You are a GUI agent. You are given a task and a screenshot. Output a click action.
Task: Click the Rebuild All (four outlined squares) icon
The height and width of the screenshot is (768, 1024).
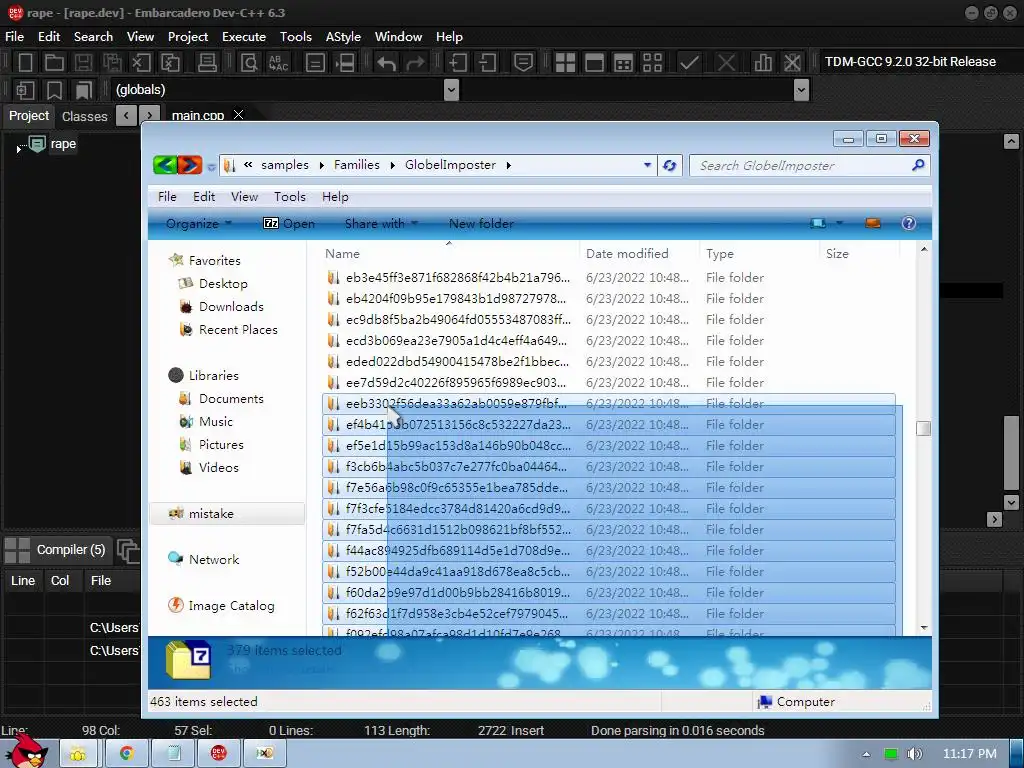tap(652, 63)
